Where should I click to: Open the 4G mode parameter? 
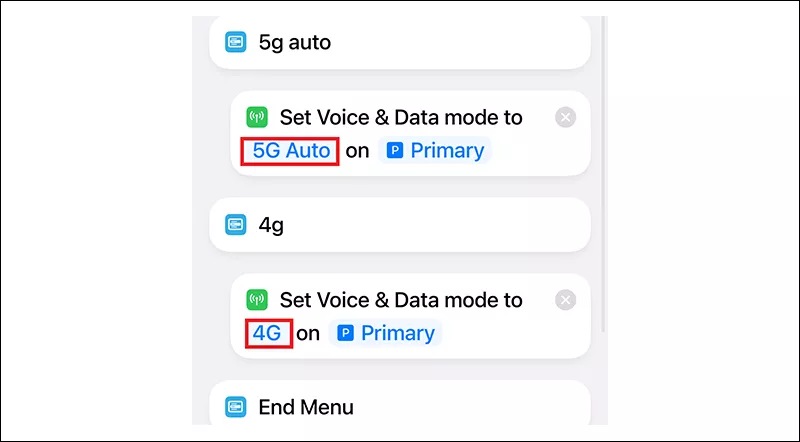(x=267, y=333)
